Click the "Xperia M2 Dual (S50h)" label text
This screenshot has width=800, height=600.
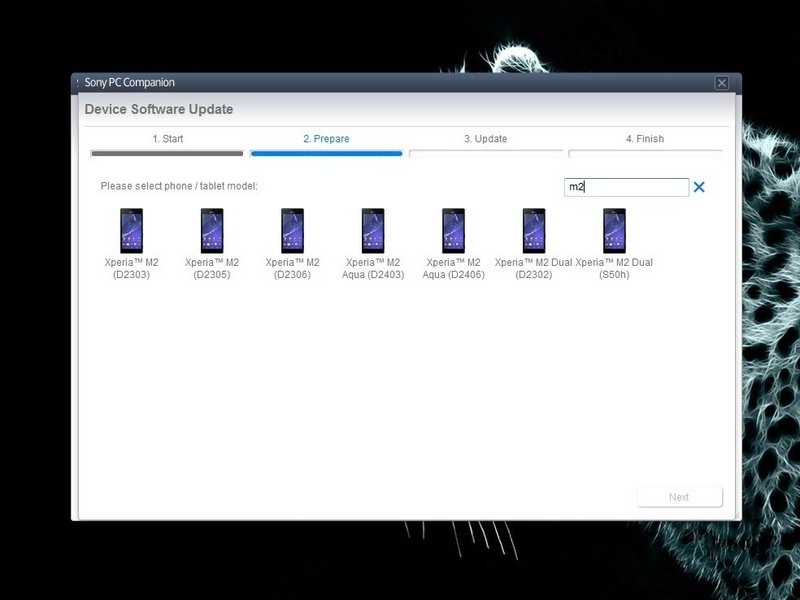pyautogui.click(x=614, y=268)
